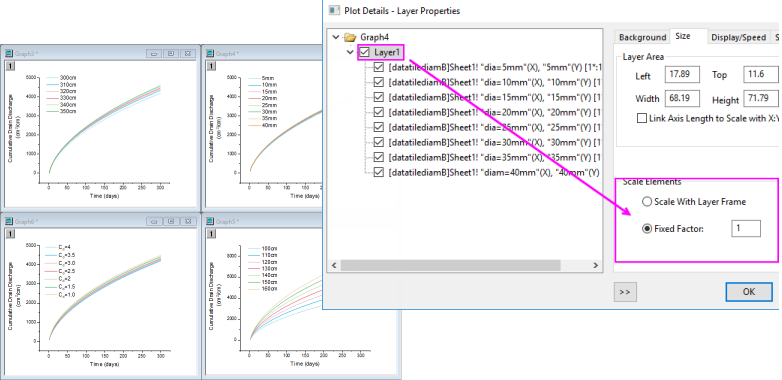Maximize the Graph6 window
The image size is (782, 380).
click(x=171, y=221)
